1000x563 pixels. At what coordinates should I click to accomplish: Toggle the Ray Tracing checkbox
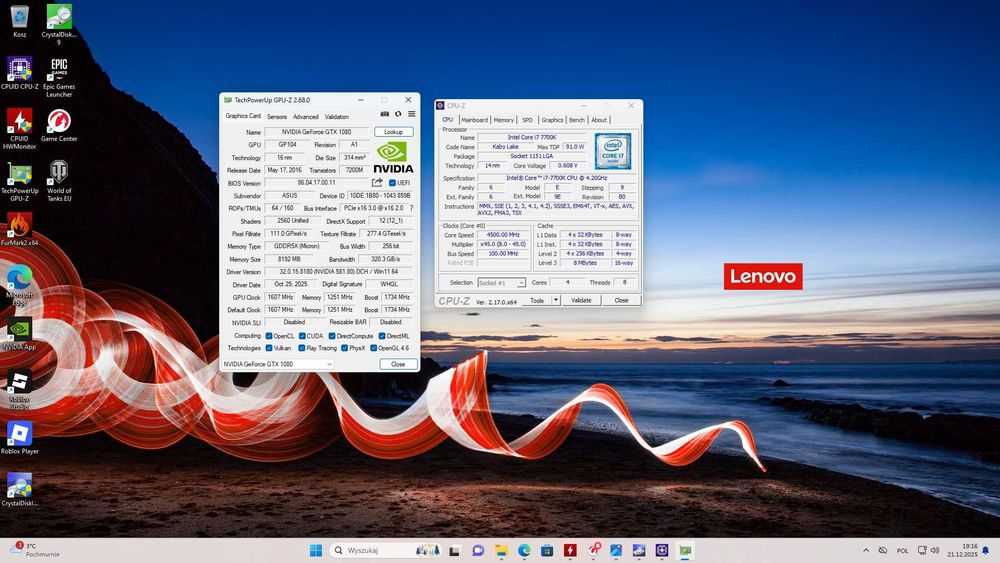[302, 348]
